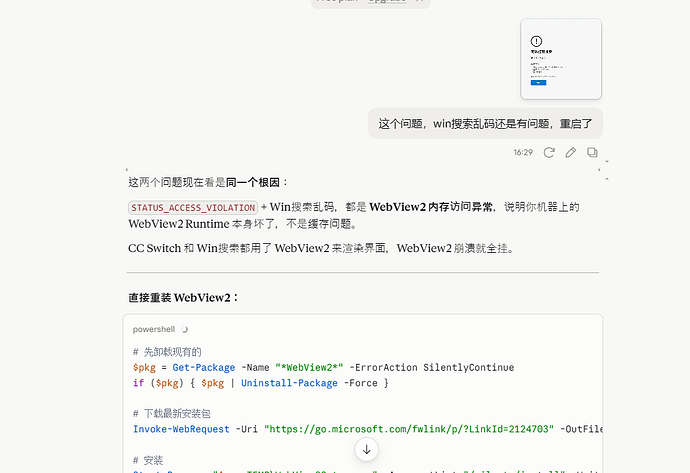Viewport: 690px width, 473px height.
Task: Click the go.microsoft.com fwlink URL string
Action: pos(409,429)
